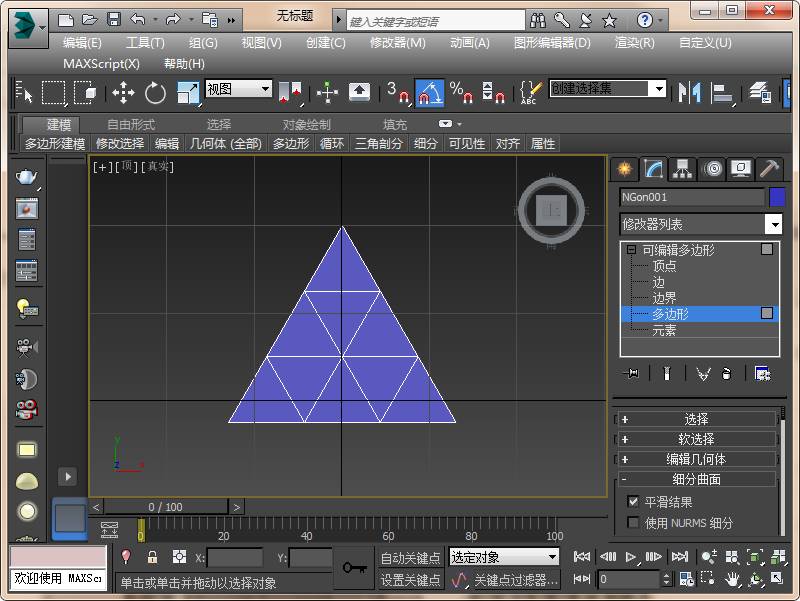
Task: Switch to the 对象绘制 ribbon tab
Action: click(x=307, y=124)
